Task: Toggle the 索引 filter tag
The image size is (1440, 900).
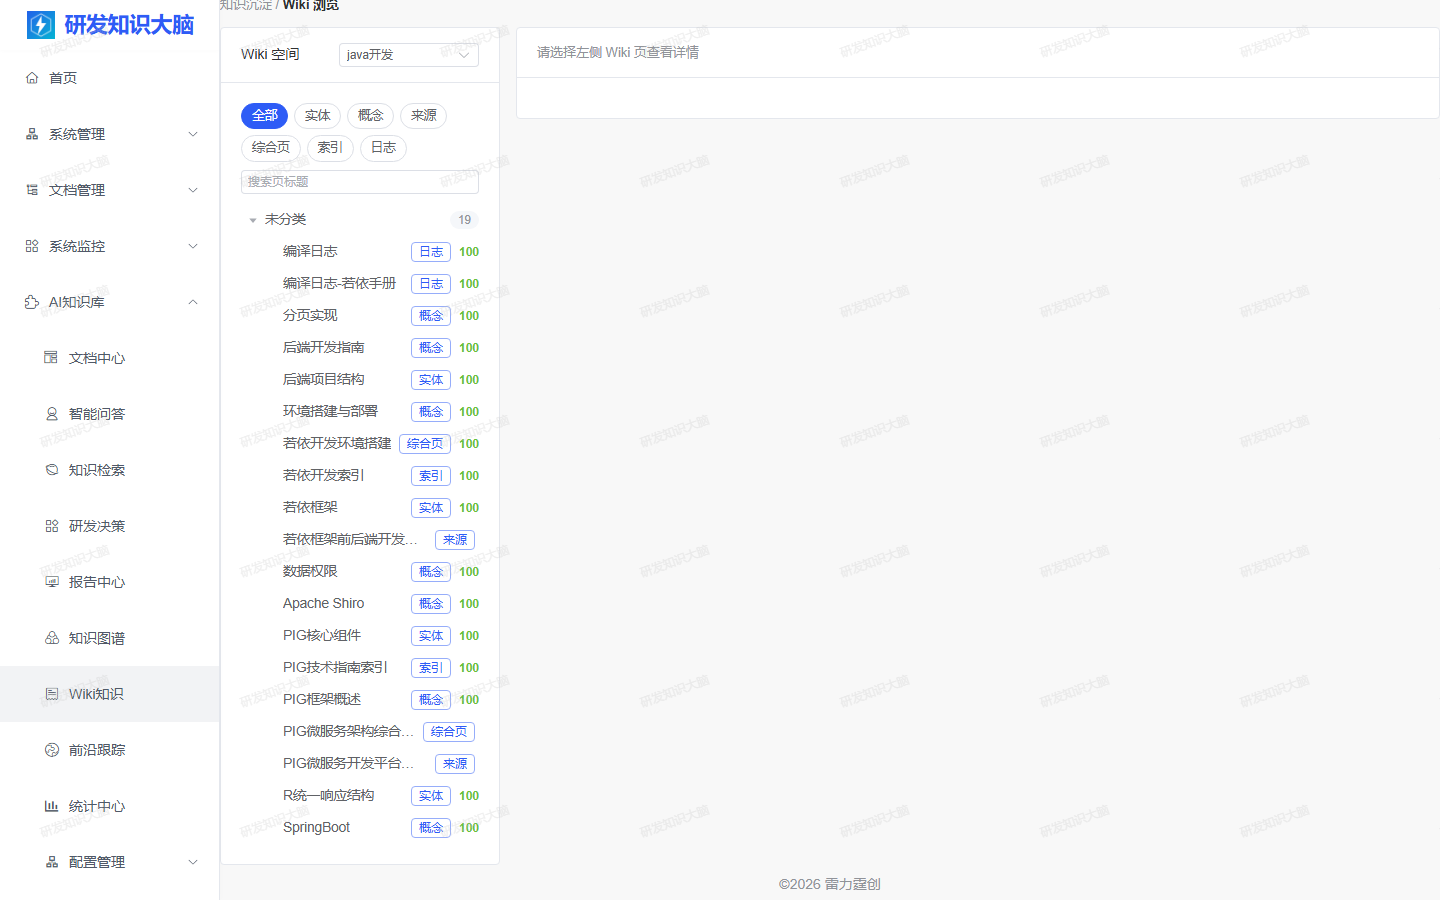Action: click(330, 148)
